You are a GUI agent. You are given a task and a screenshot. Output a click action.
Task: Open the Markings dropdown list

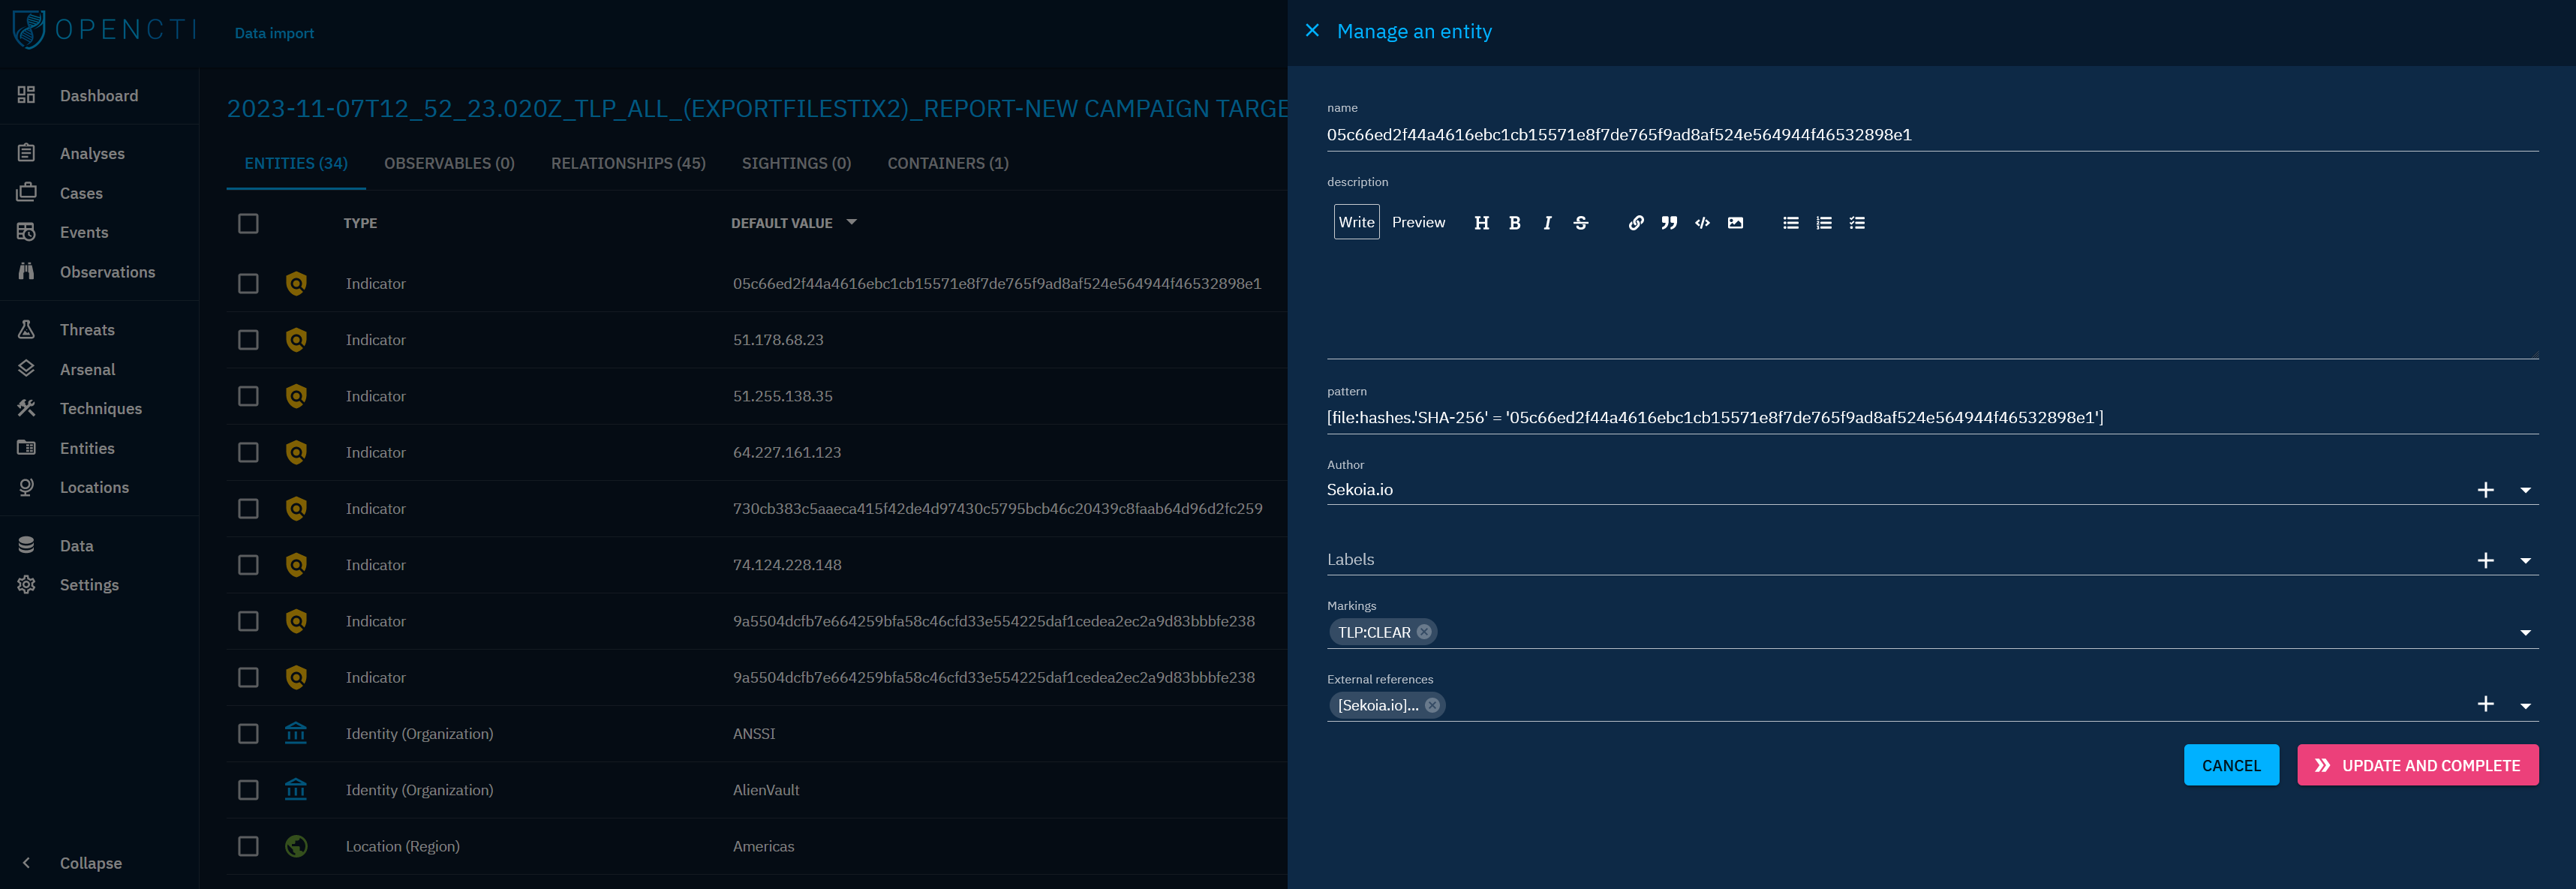2524,633
